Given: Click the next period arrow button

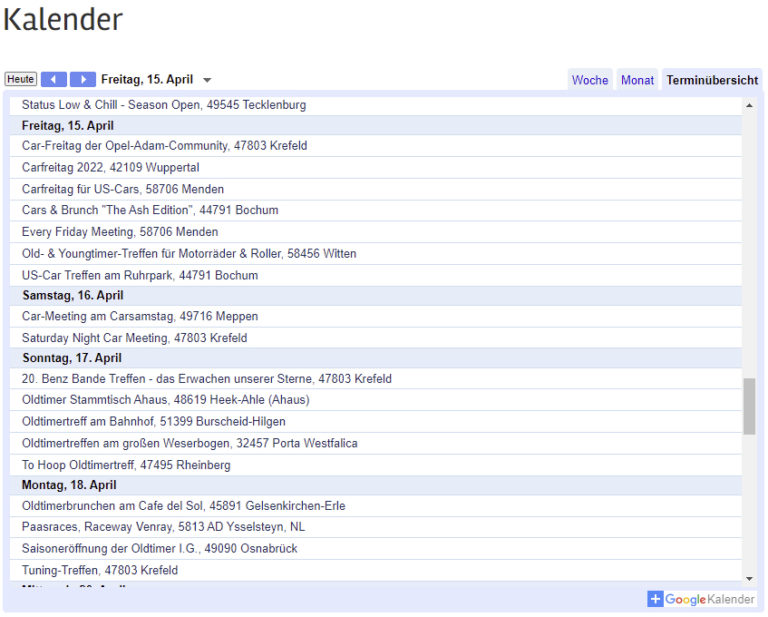Looking at the screenshot, I should pos(83,80).
